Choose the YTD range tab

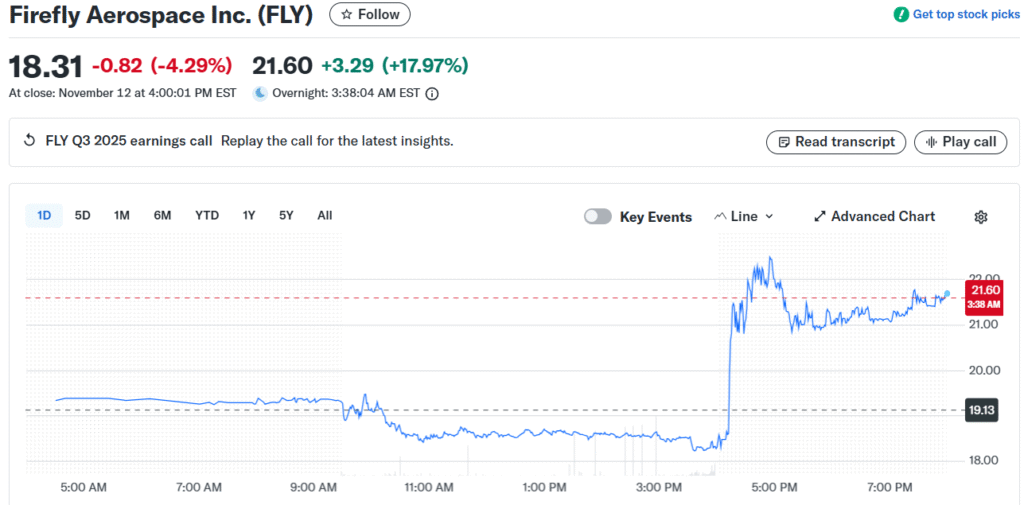(x=207, y=215)
